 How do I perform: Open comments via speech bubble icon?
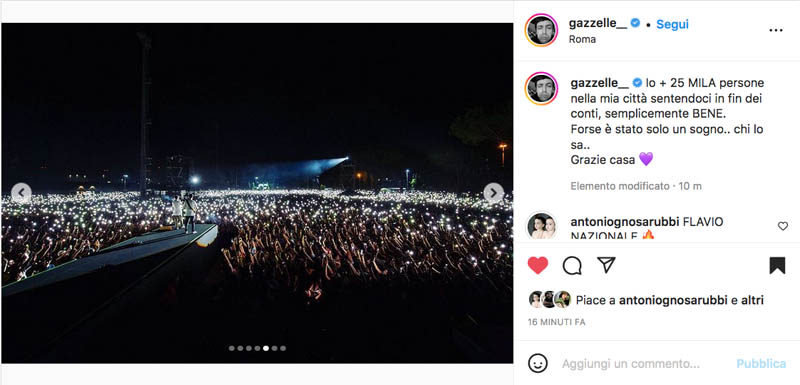point(572,265)
